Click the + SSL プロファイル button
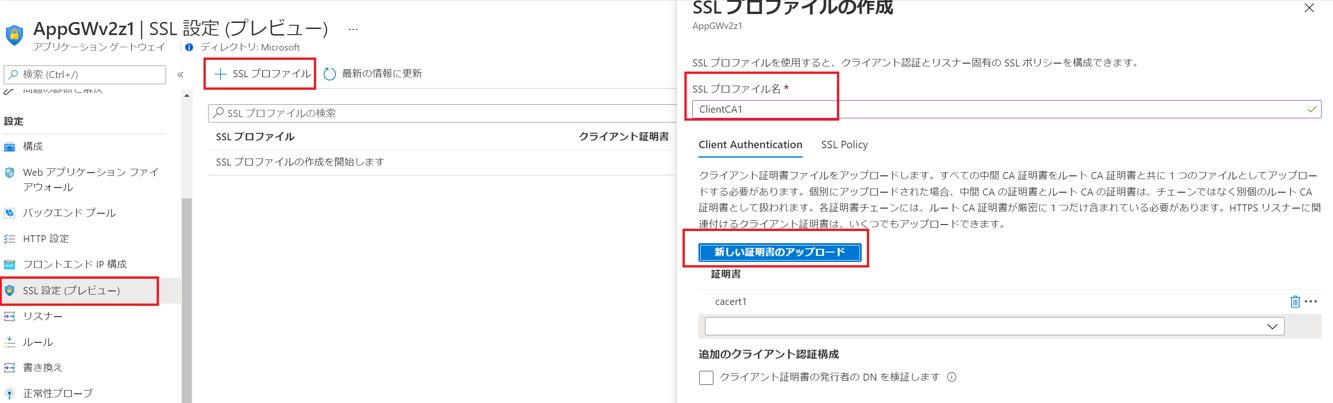This screenshot has width=1333, height=403. click(x=261, y=74)
